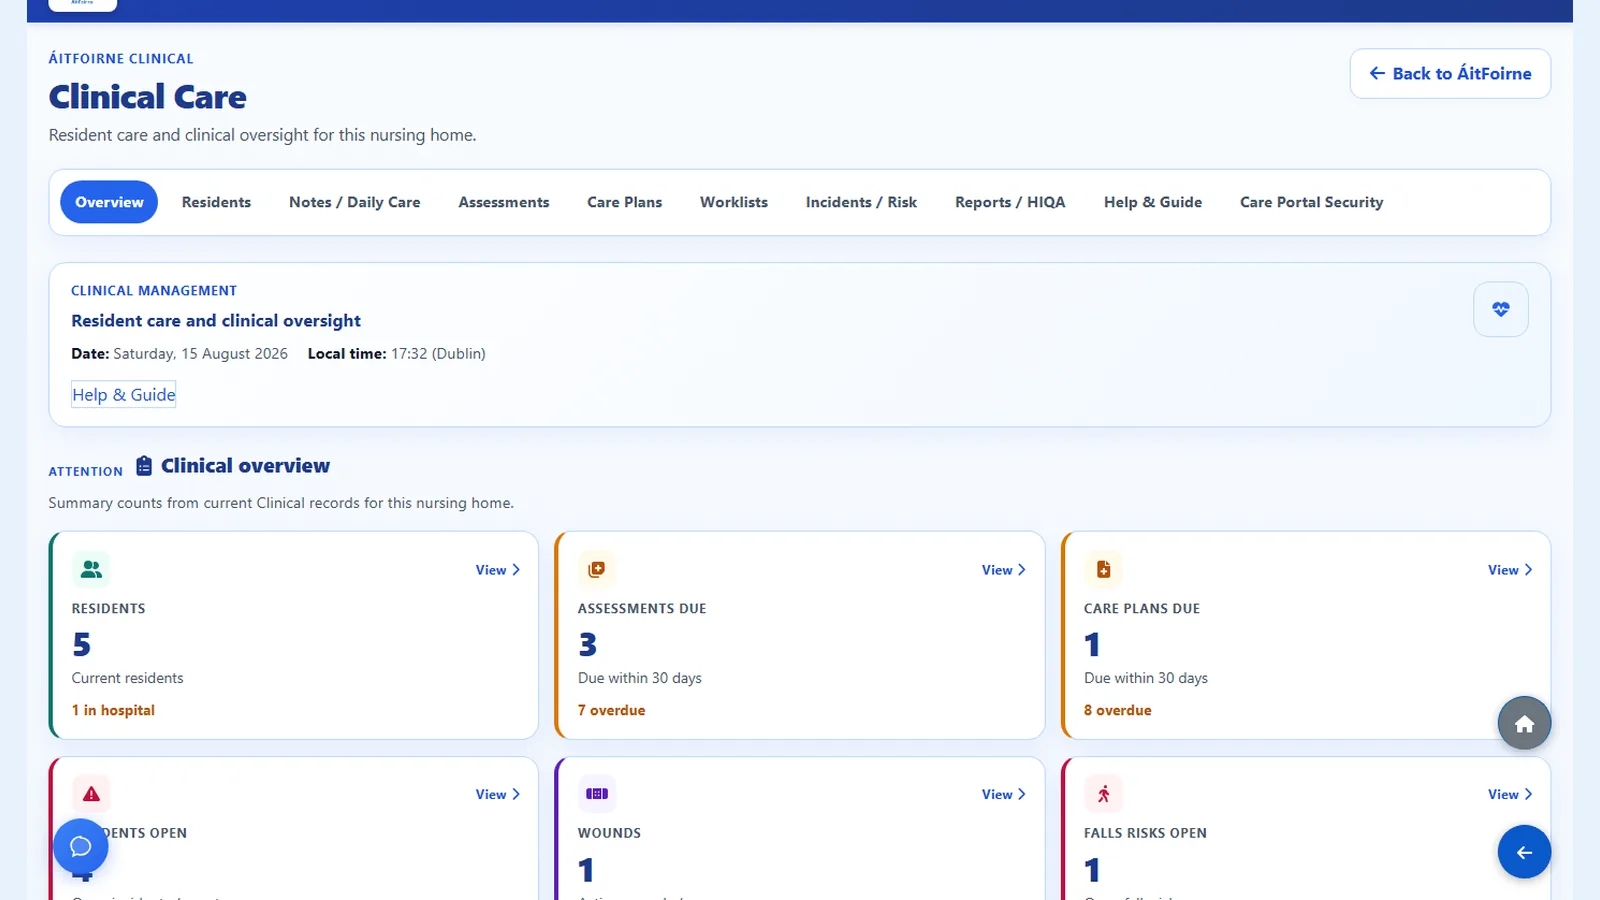
Task: Click the round blue back-arrow button
Action: 1524,852
